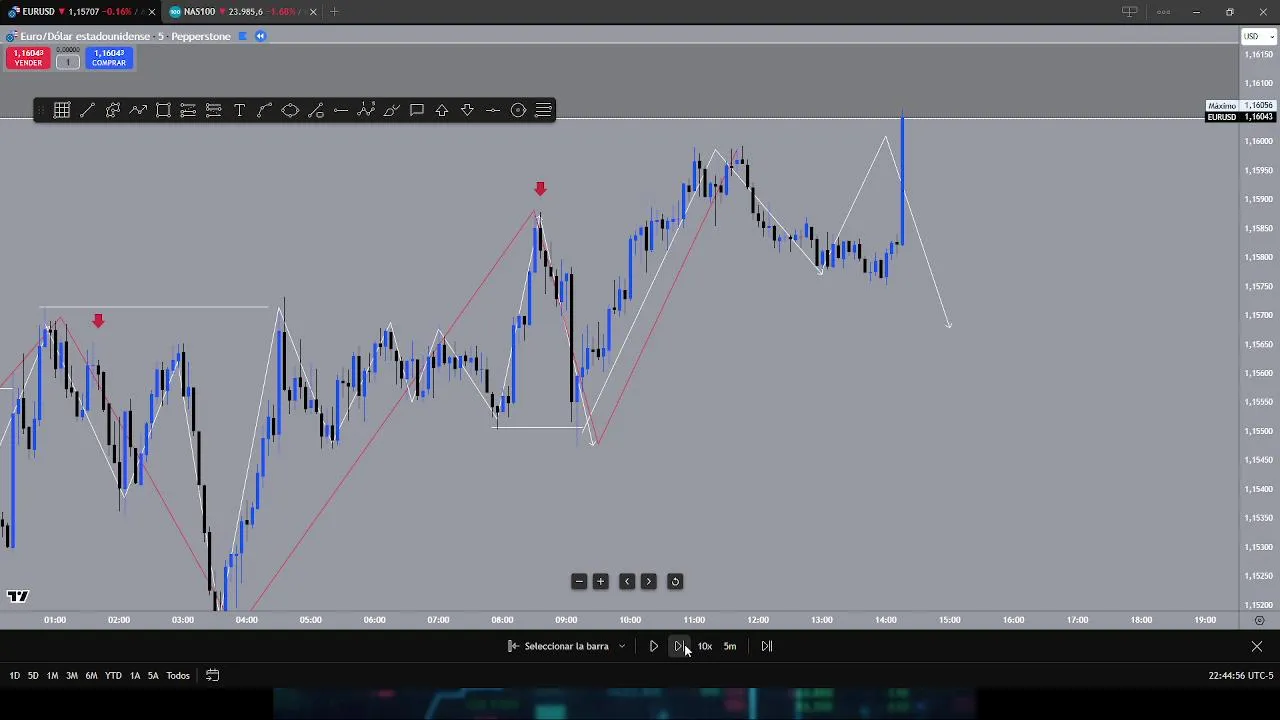Click the blue flag icon beside Pepperstone
This screenshot has width=1280, height=720.
pos(242,36)
